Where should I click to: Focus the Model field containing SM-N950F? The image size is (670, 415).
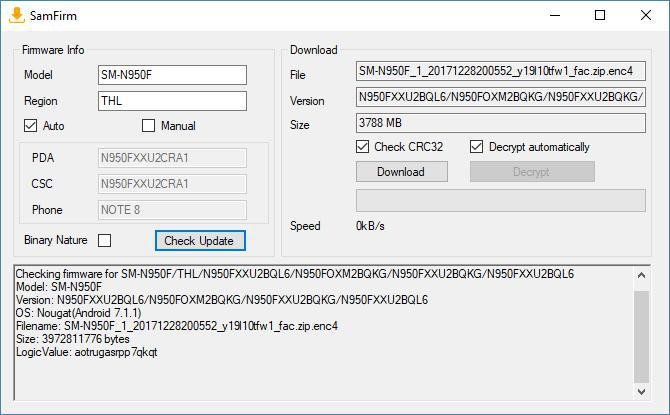tap(172, 75)
